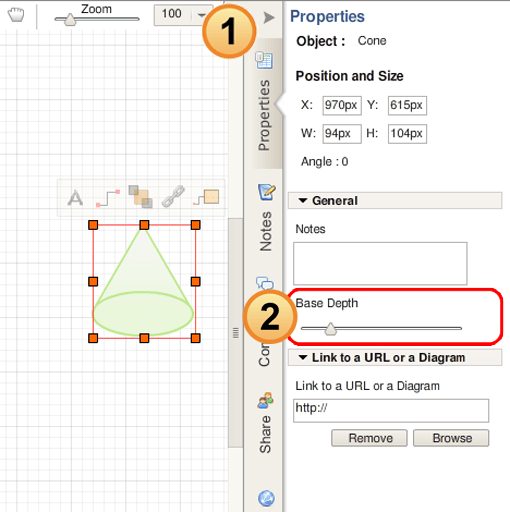Click the Base Depth slider handle
Viewport: 510px width, 512px height.
(331, 329)
